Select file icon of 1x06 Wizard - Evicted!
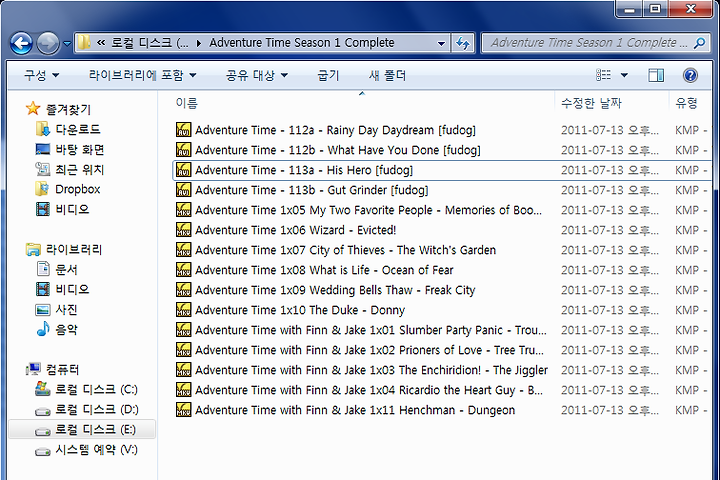720x480 pixels. tap(183, 230)
